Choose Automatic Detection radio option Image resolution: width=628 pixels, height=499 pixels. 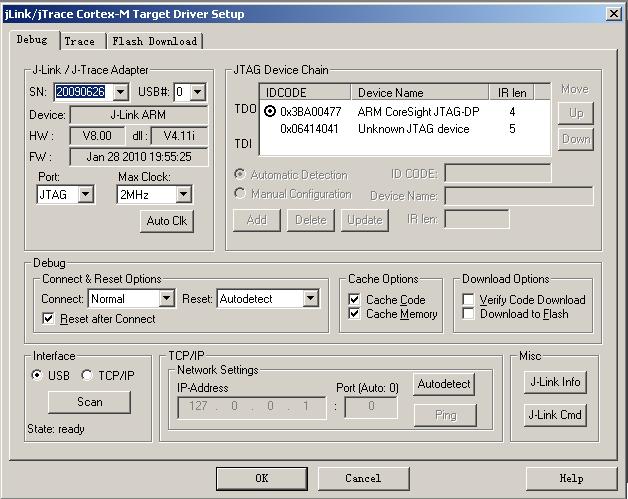click(x=240, y=175)
